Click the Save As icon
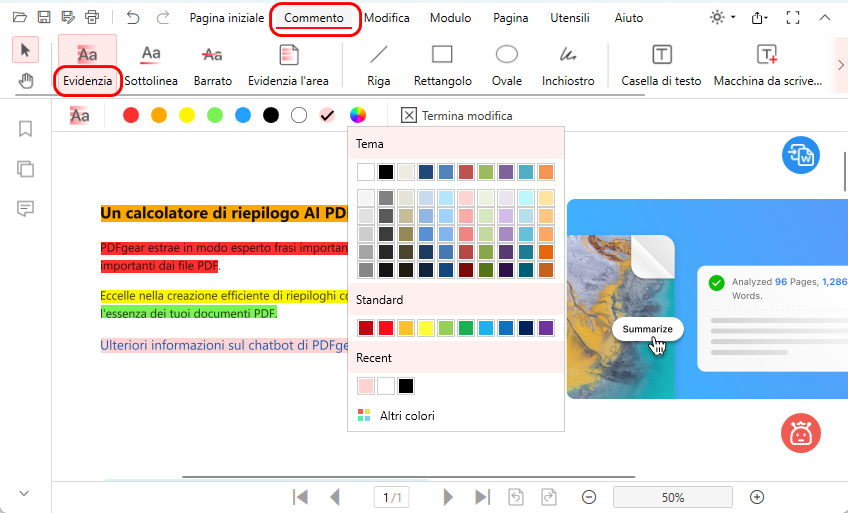Screen dimensions: 848x513 click(x=68, y=17)
